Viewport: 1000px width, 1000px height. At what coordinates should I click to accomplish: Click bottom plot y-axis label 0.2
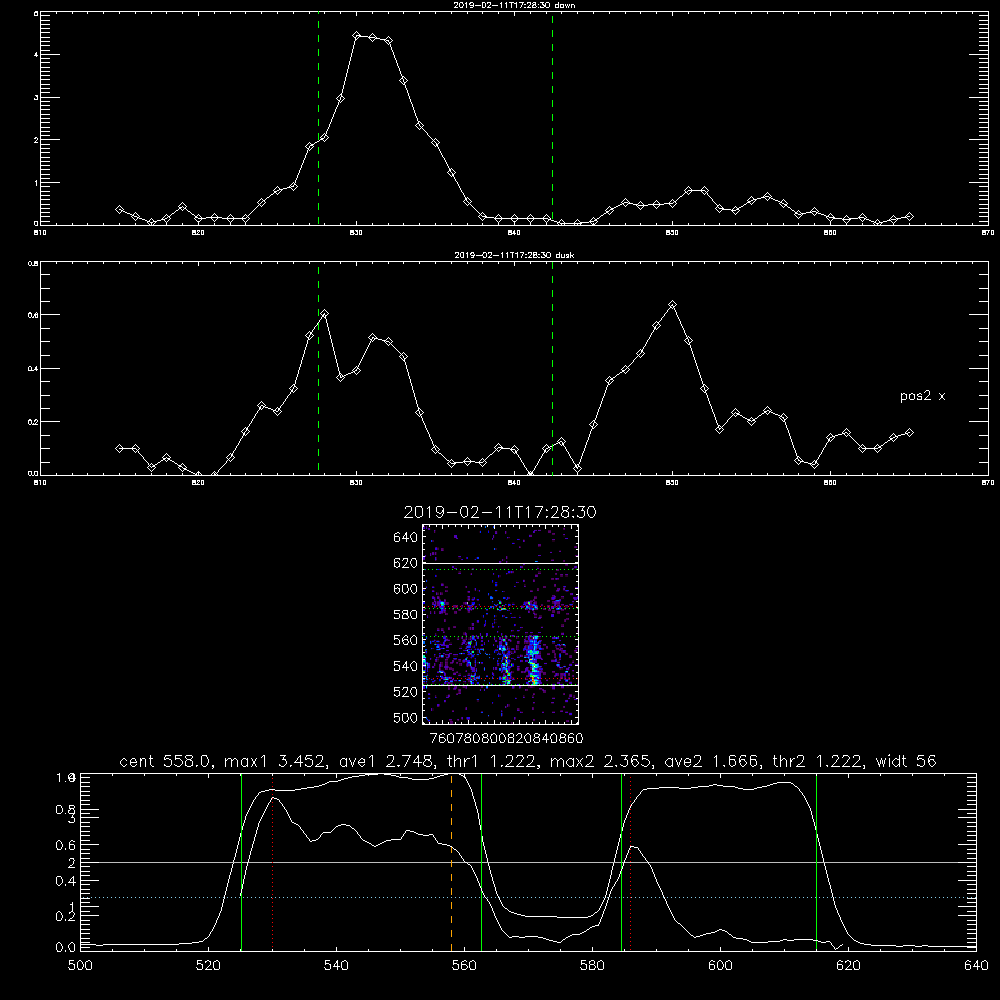point(66,916)
